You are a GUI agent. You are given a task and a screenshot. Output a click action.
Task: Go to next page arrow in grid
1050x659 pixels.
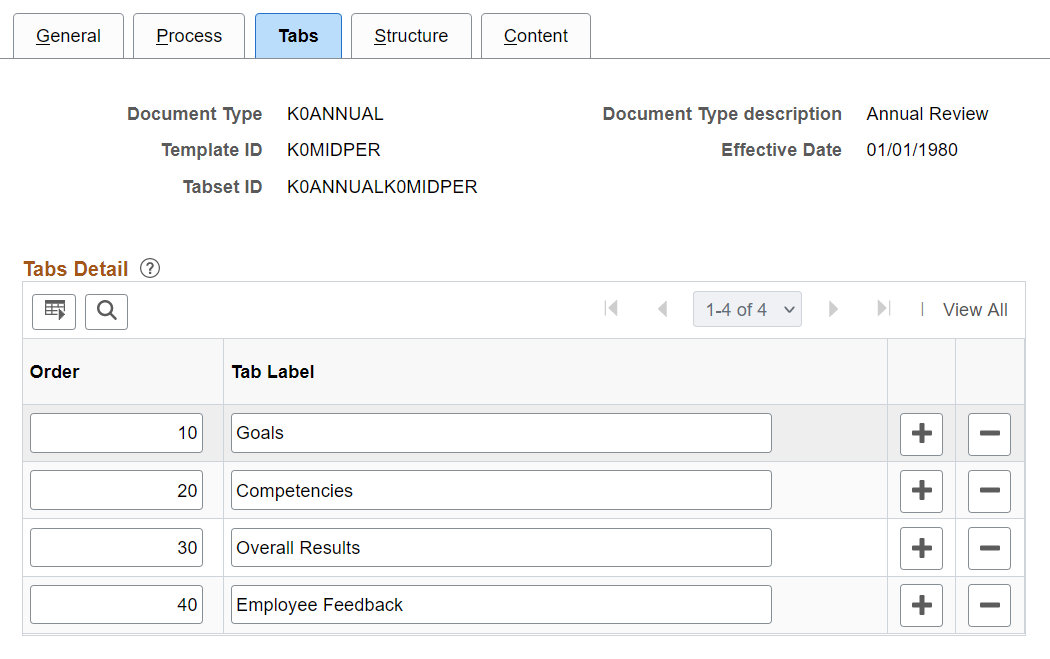coord(833,309)
